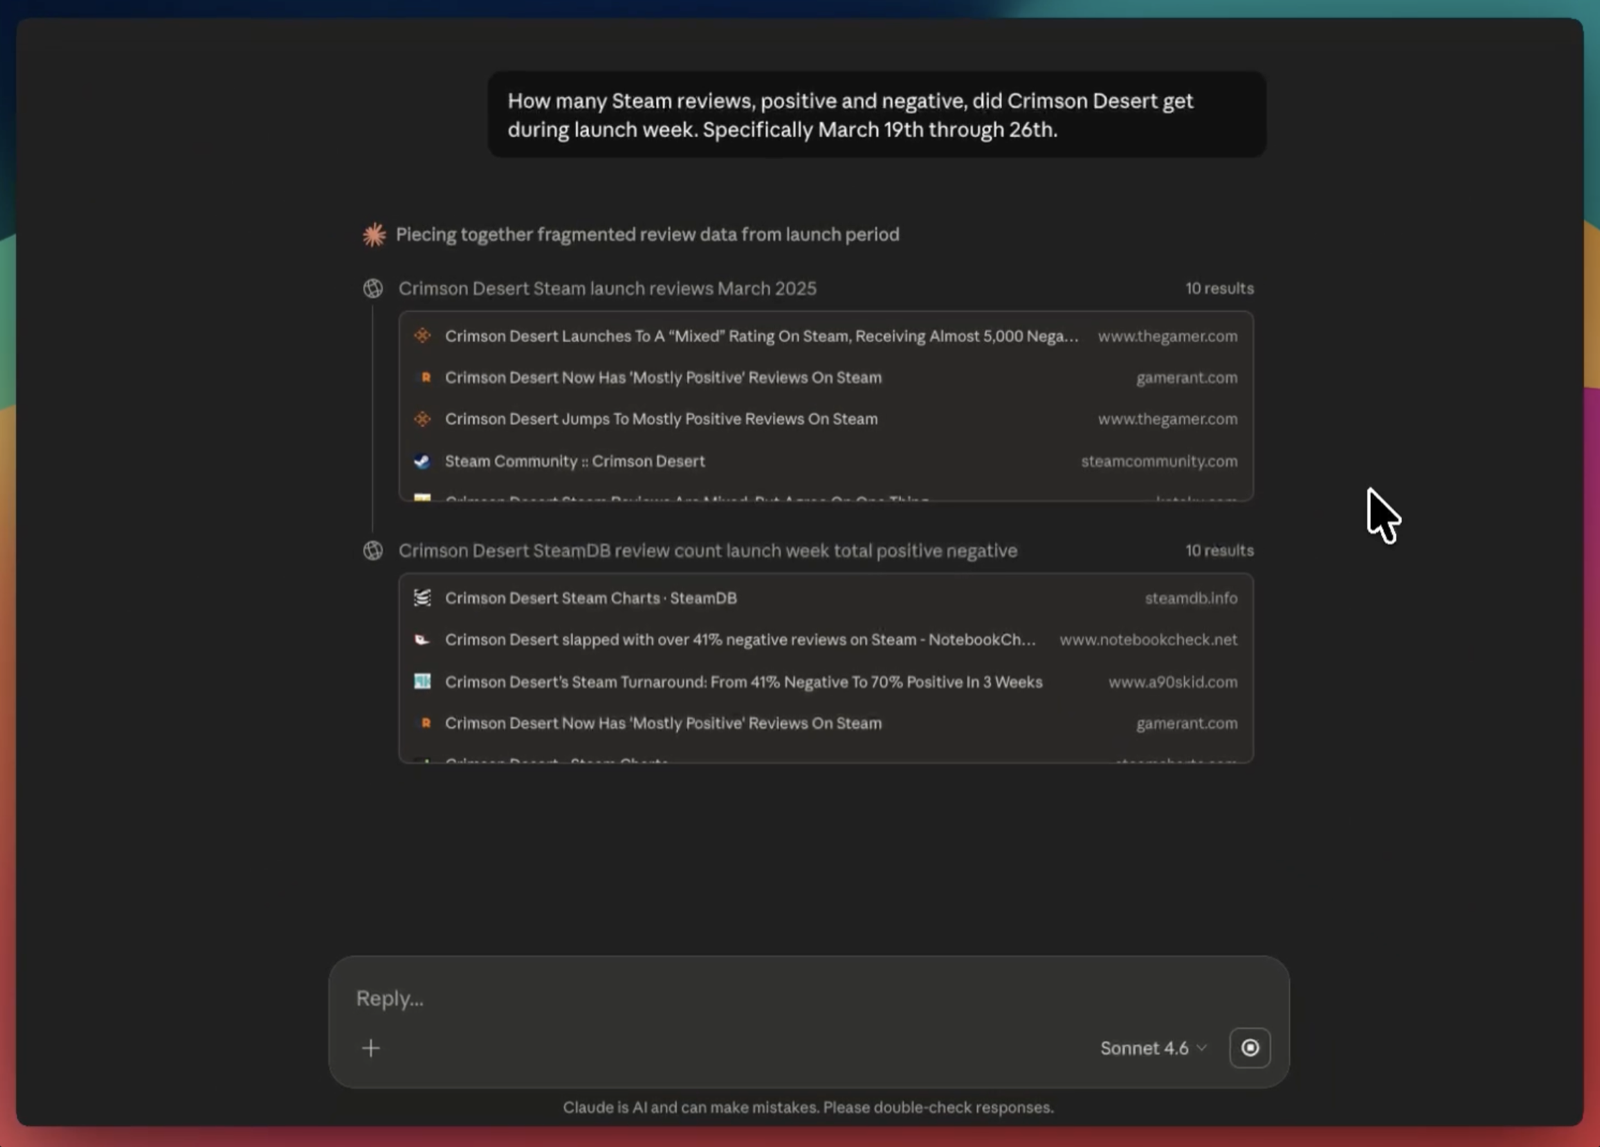Click the Reply text input field

pos(808,998)
